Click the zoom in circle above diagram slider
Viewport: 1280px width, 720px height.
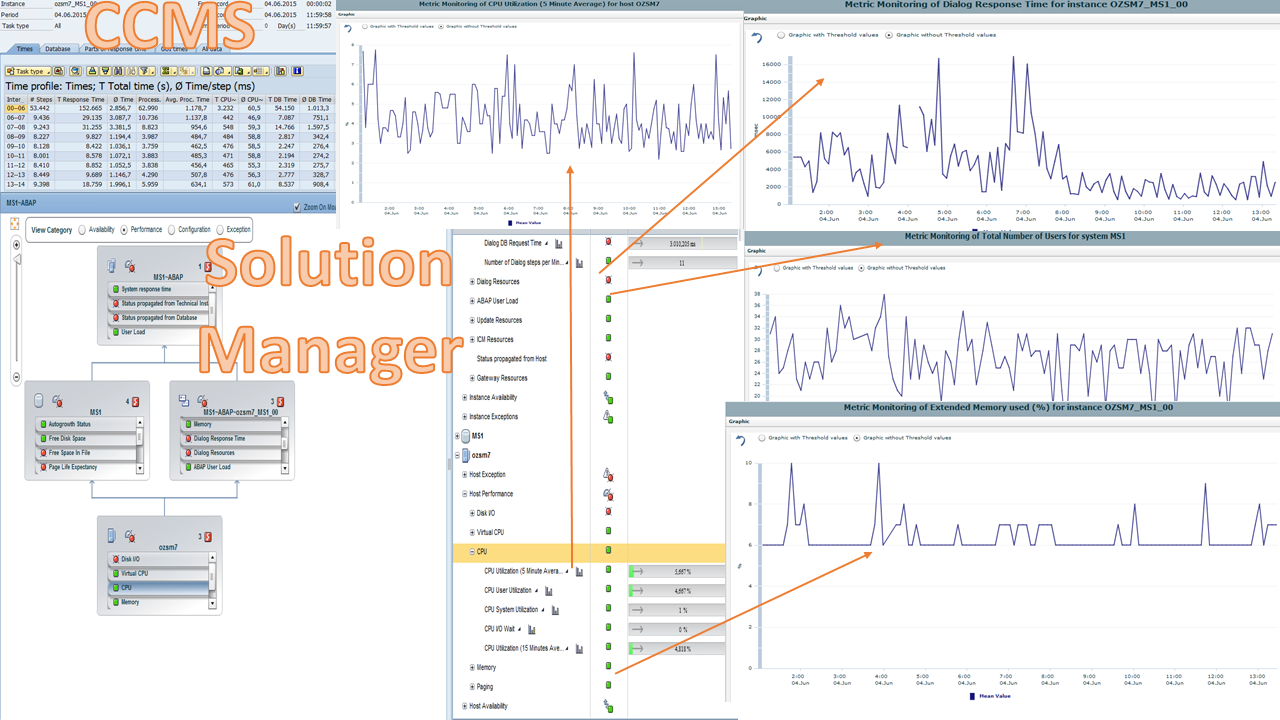point(15,245)
